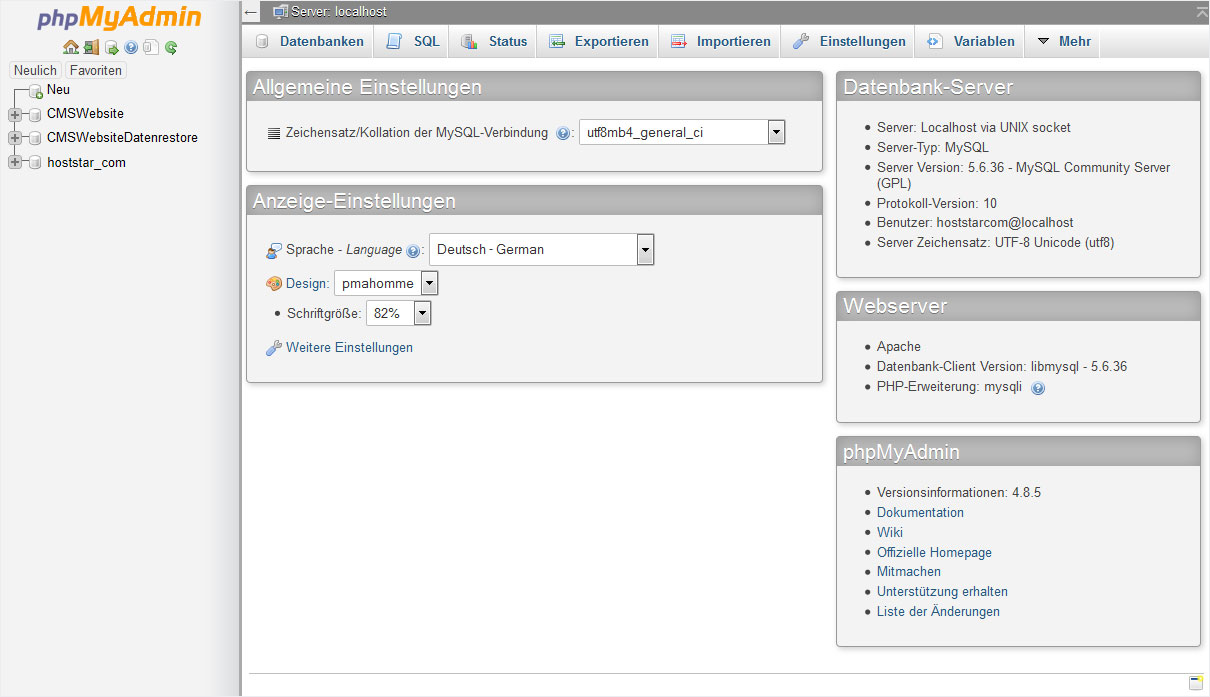
Task: Open the Einstellungen tab
Action: 848,41
